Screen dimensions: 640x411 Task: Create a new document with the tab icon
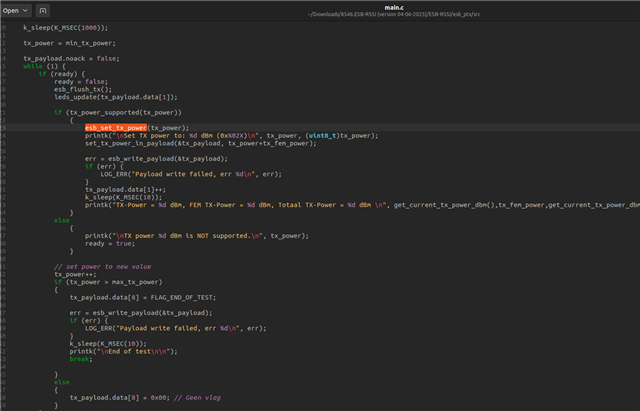click(x=43, y=11)
